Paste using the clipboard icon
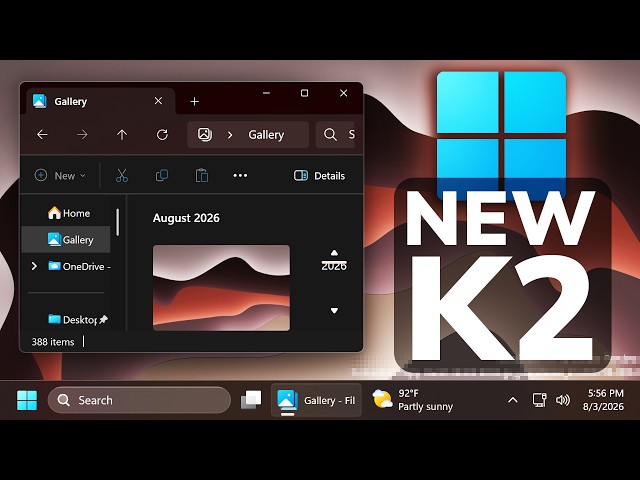The height and width of the screenshot is (480, 640). [x=202, y=176]
